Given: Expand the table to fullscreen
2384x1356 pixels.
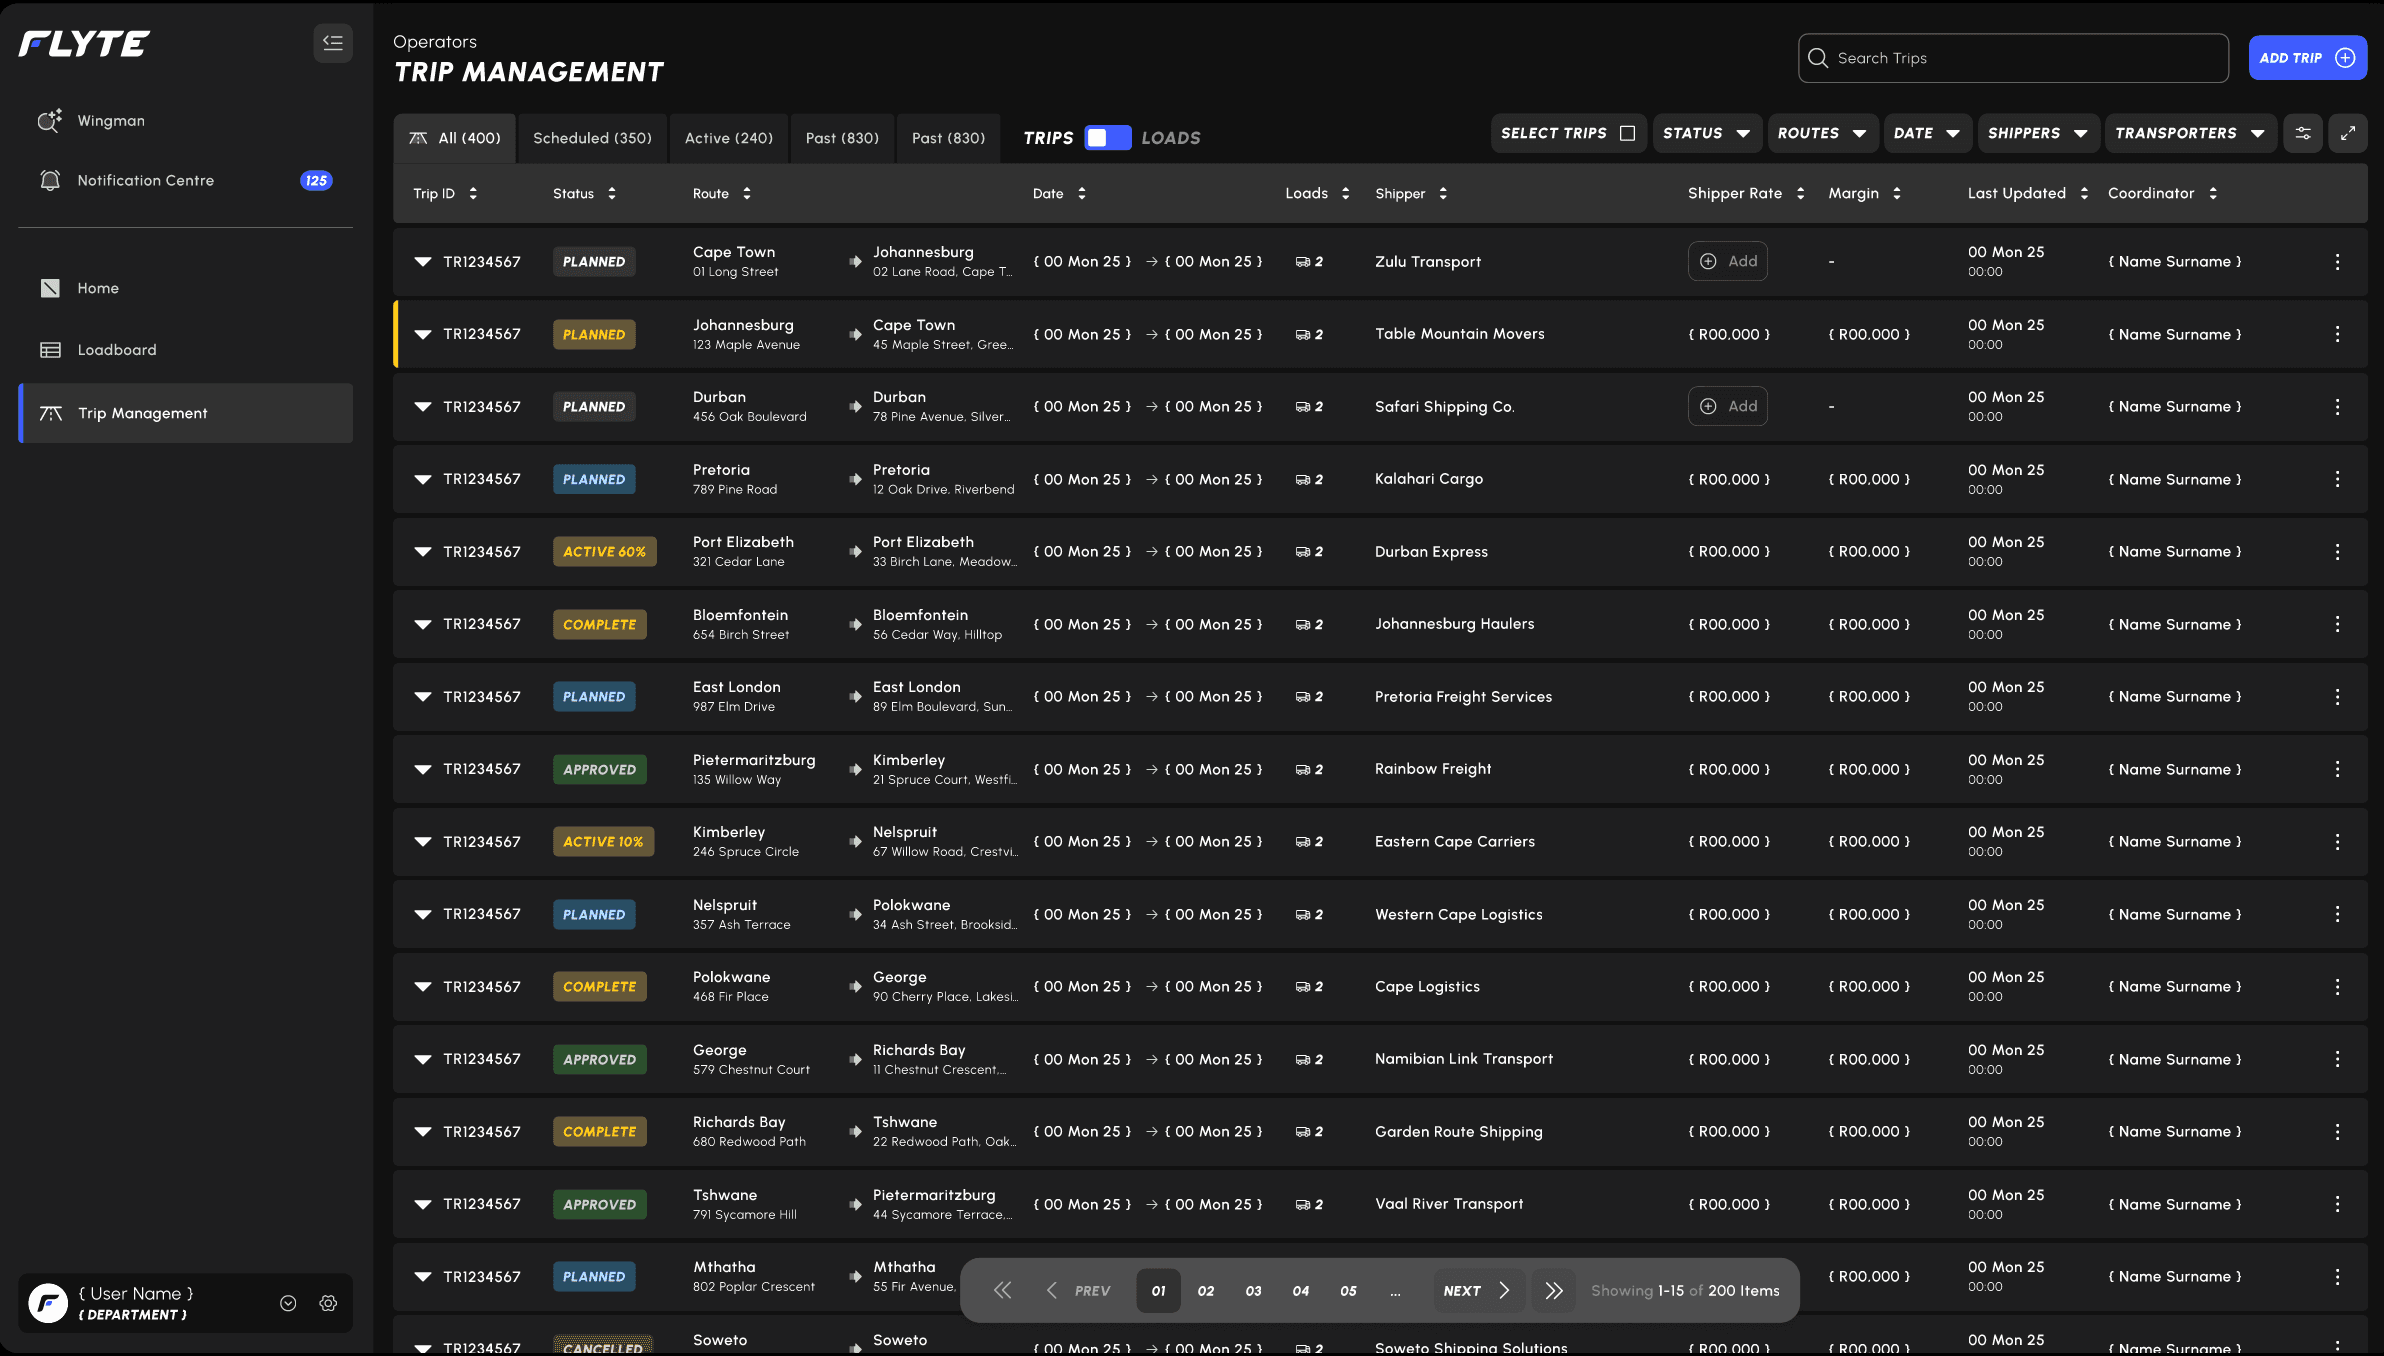Looking at the screenshot, I should coord(2349,133).
